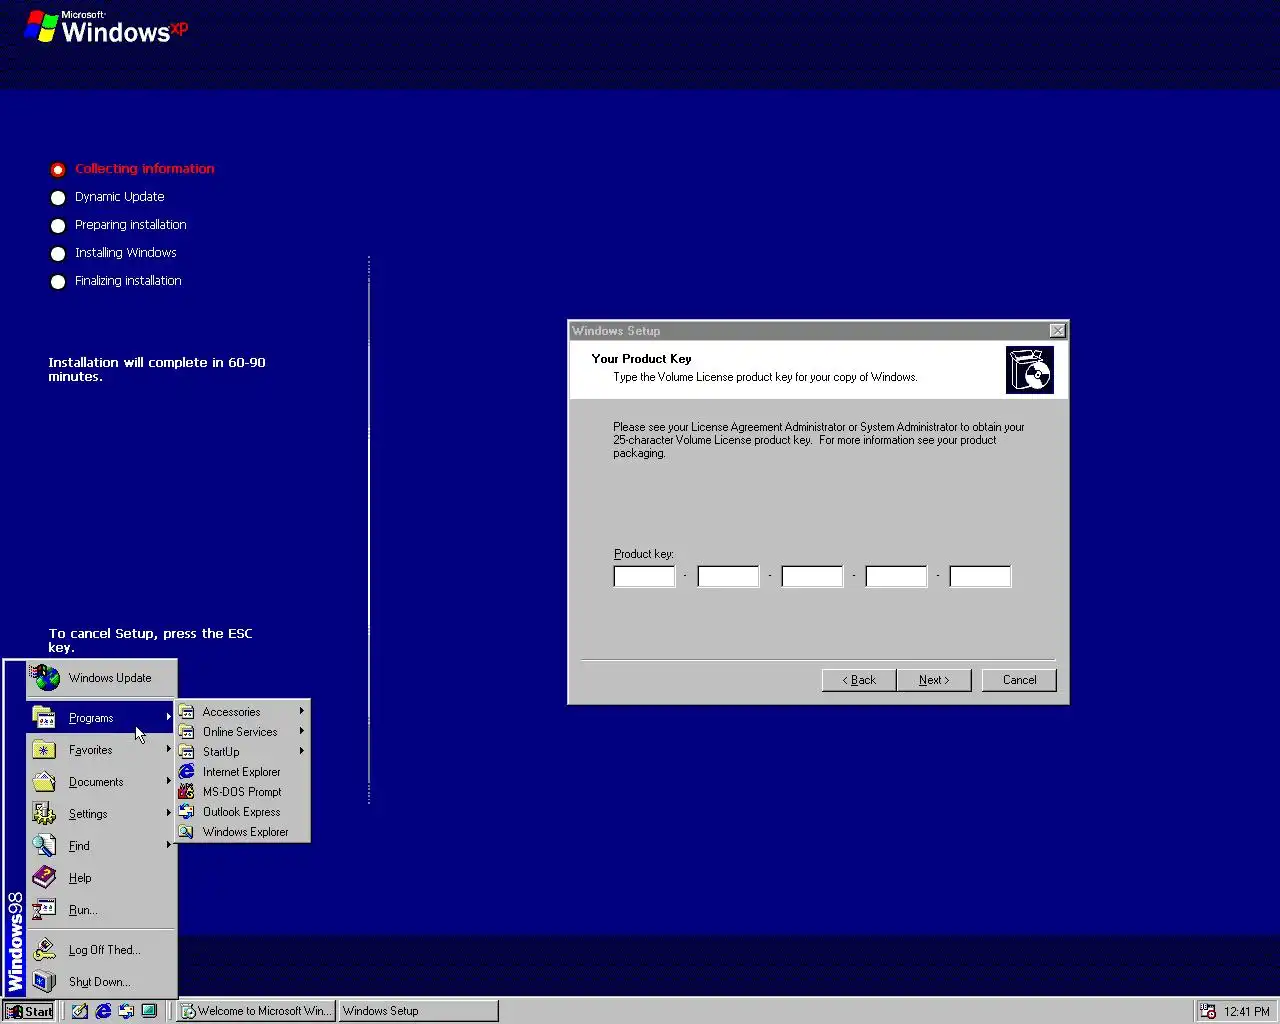1280x1024 pixels.
Task: Click the 12:41 PM taskbar clock
Action: click(x=1247, y=1011)
